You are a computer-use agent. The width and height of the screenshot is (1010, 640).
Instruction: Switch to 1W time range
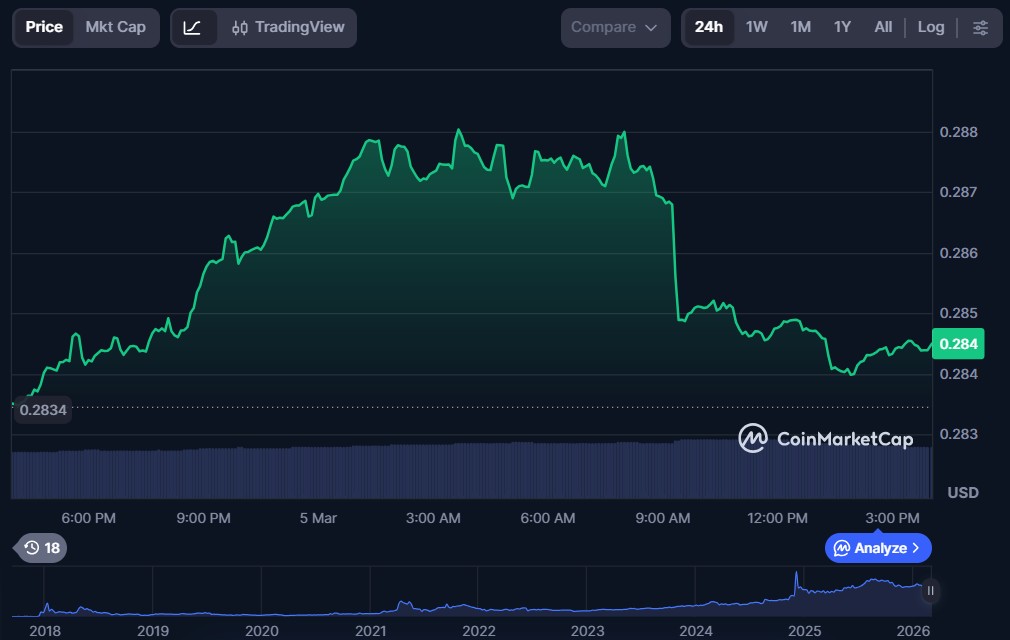(x=757, y=27)
